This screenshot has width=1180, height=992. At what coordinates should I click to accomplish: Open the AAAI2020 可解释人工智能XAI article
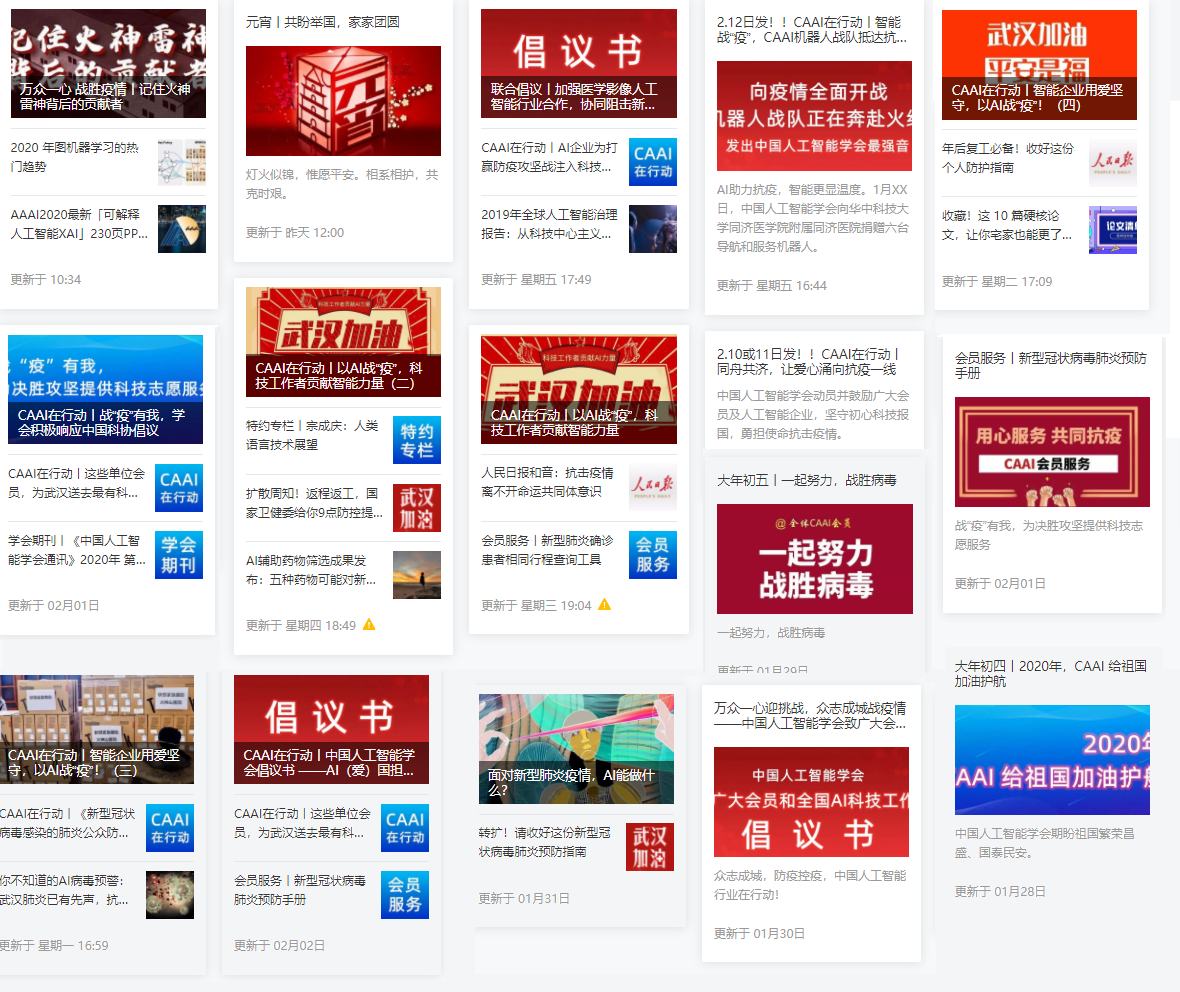click(80, 224)
